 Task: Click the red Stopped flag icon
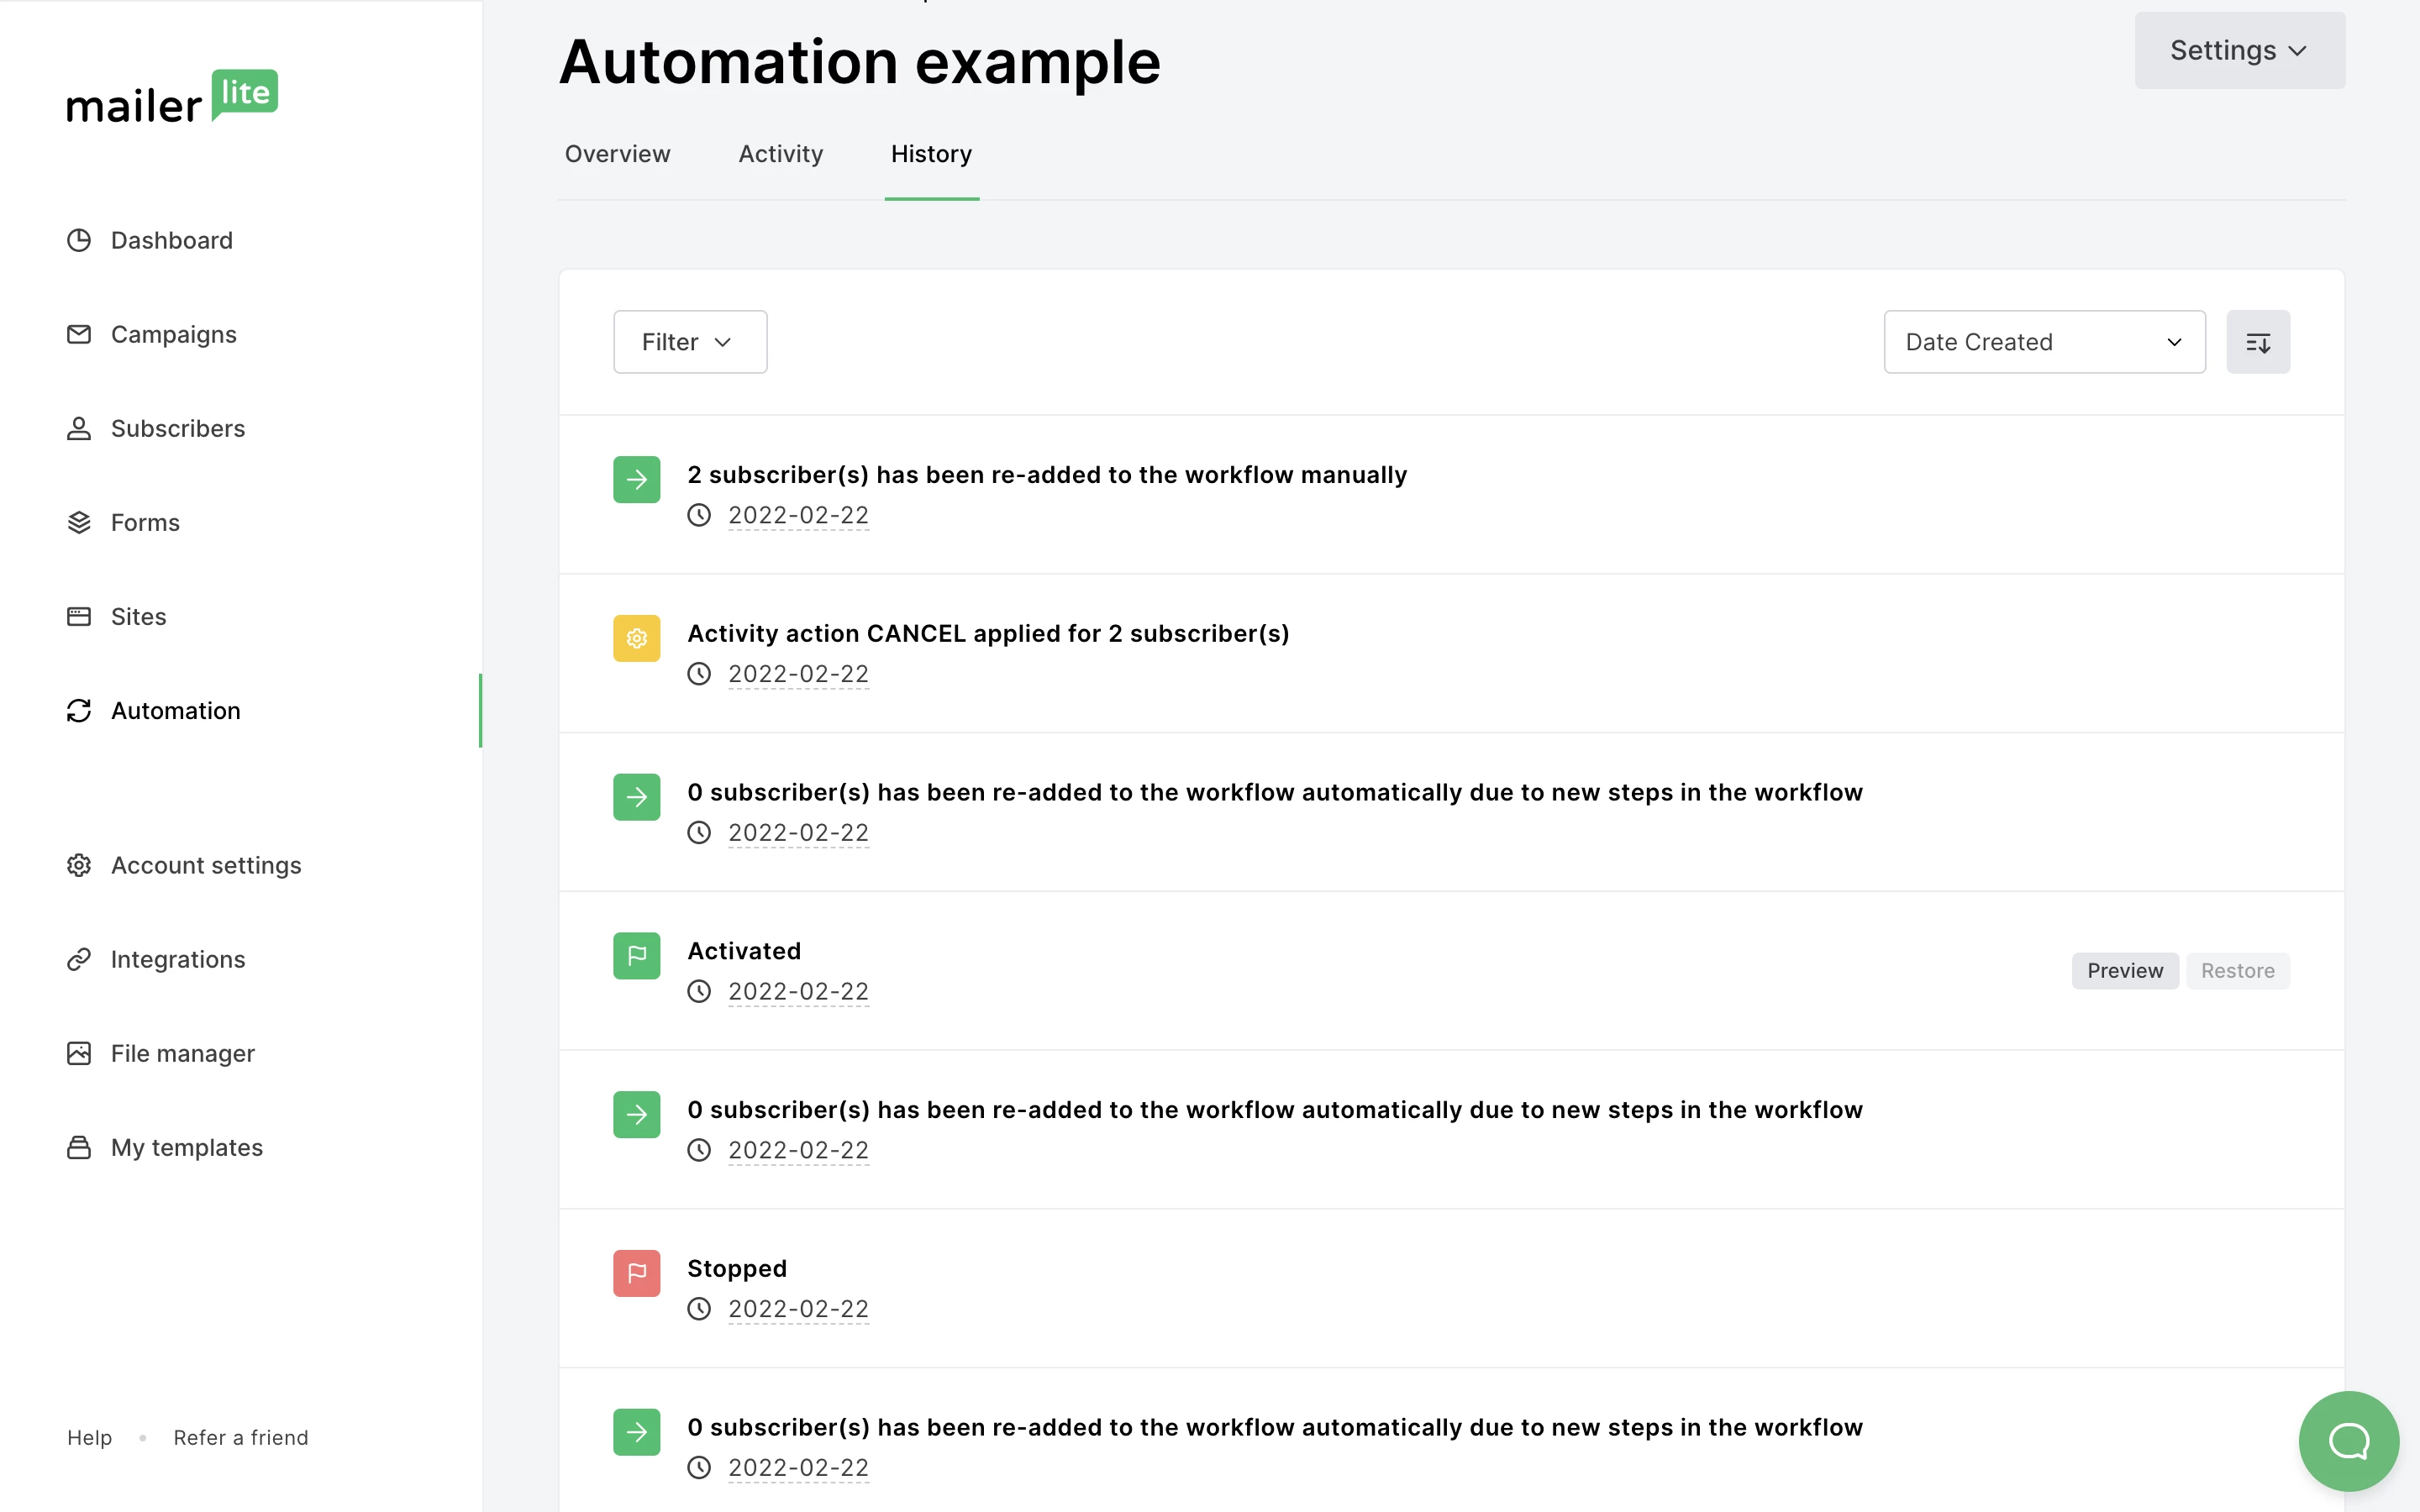point(636,1273)
